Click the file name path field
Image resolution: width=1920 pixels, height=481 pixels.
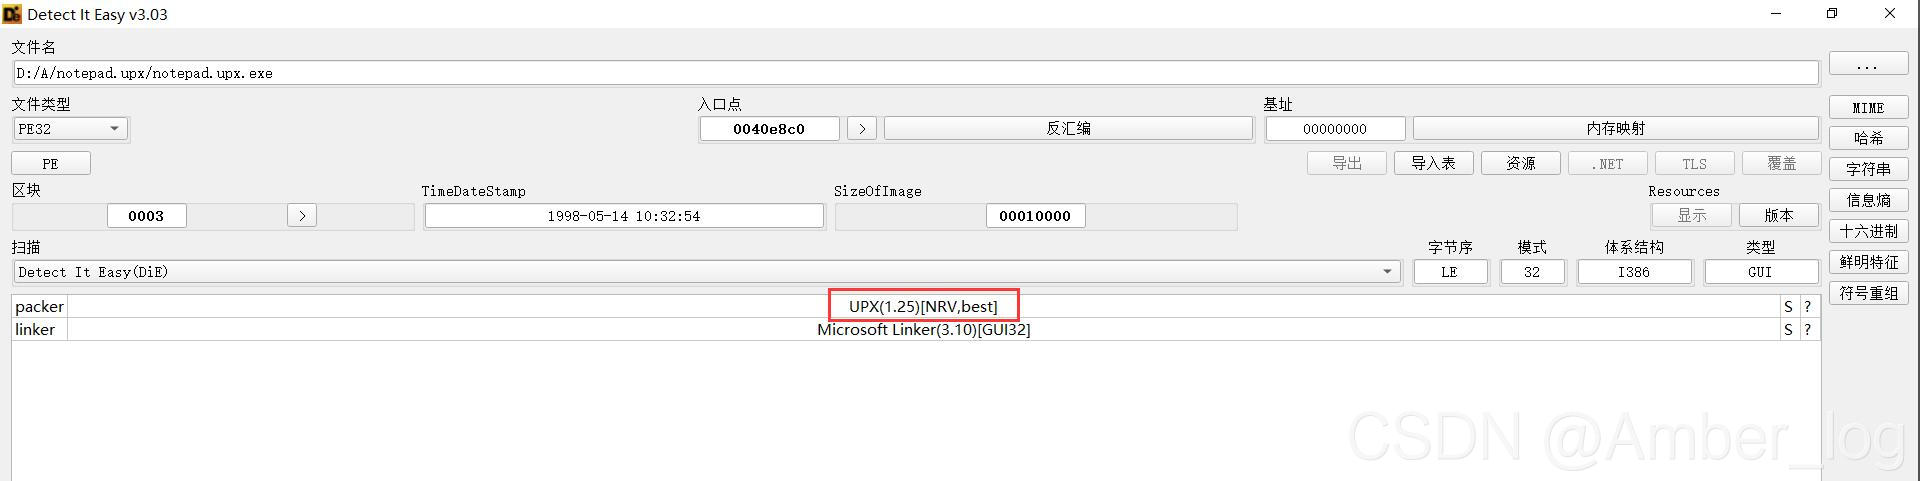coord(915,73)
